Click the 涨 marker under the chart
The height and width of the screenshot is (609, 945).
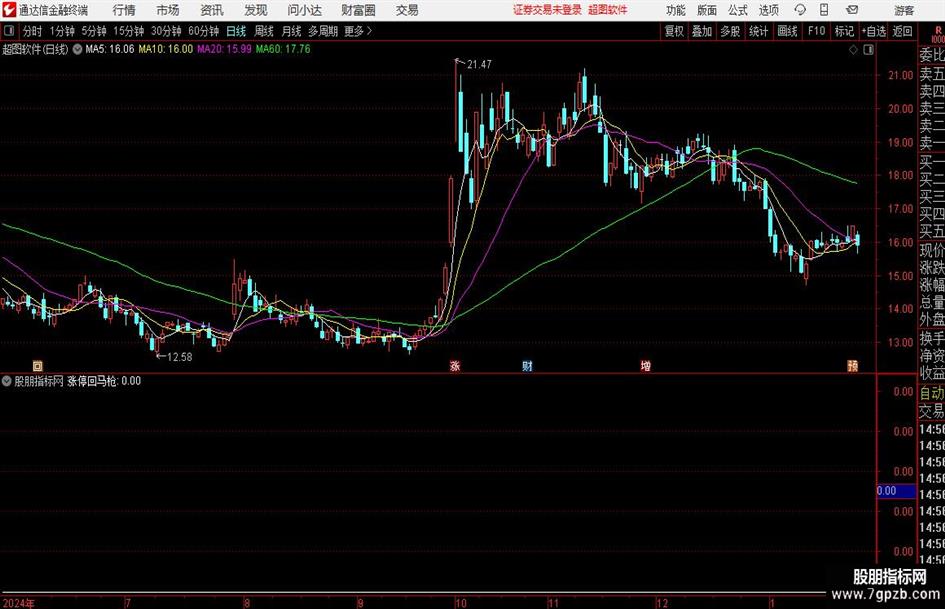click(455, 365)
